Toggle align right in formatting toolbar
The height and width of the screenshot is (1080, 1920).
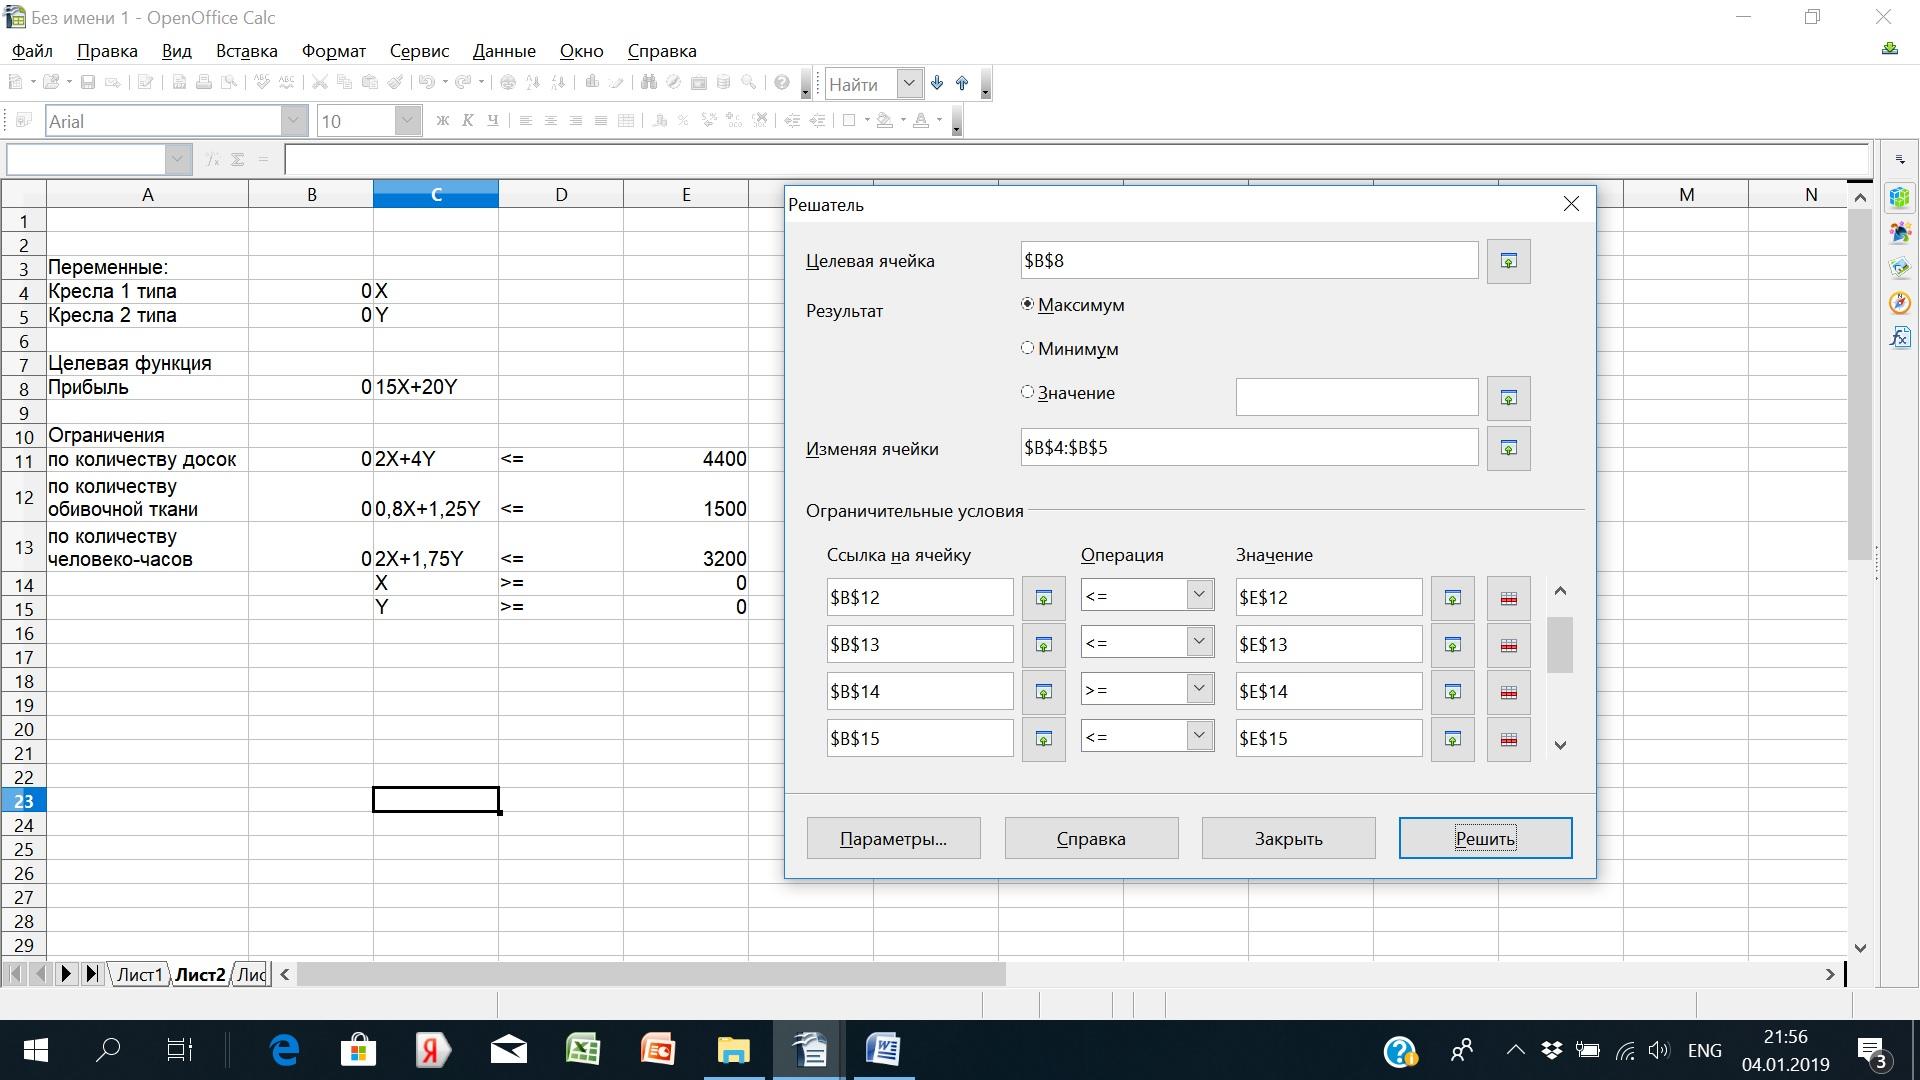tap(576, 121)
